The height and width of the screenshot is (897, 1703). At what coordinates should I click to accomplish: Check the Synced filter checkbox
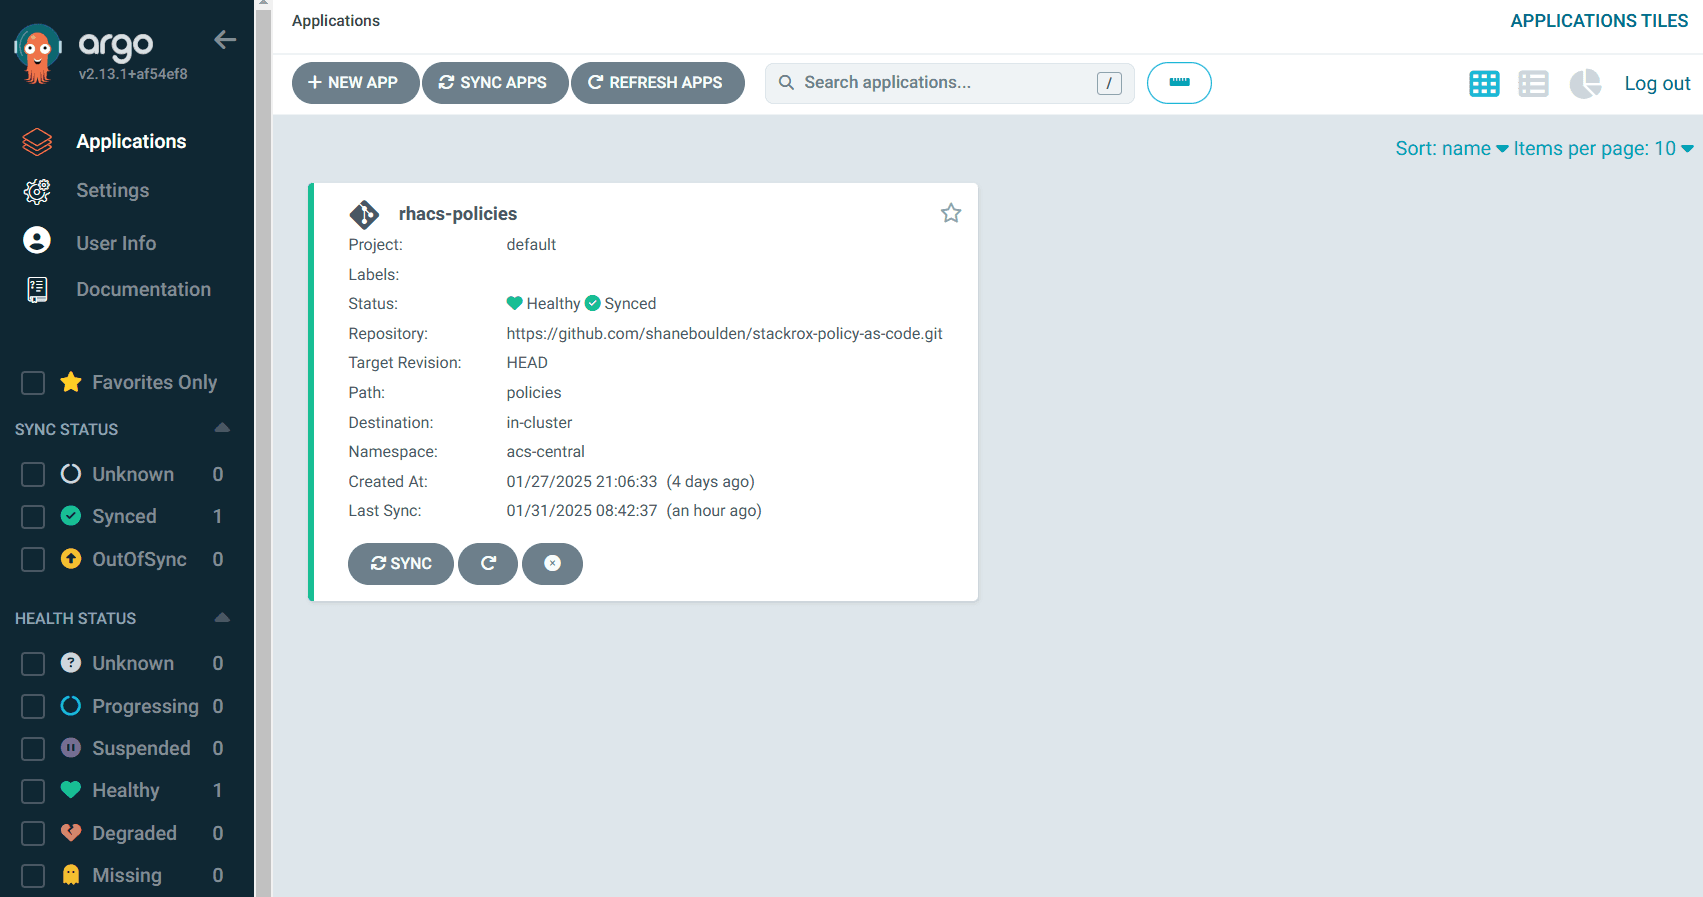(x=33, y=517)
